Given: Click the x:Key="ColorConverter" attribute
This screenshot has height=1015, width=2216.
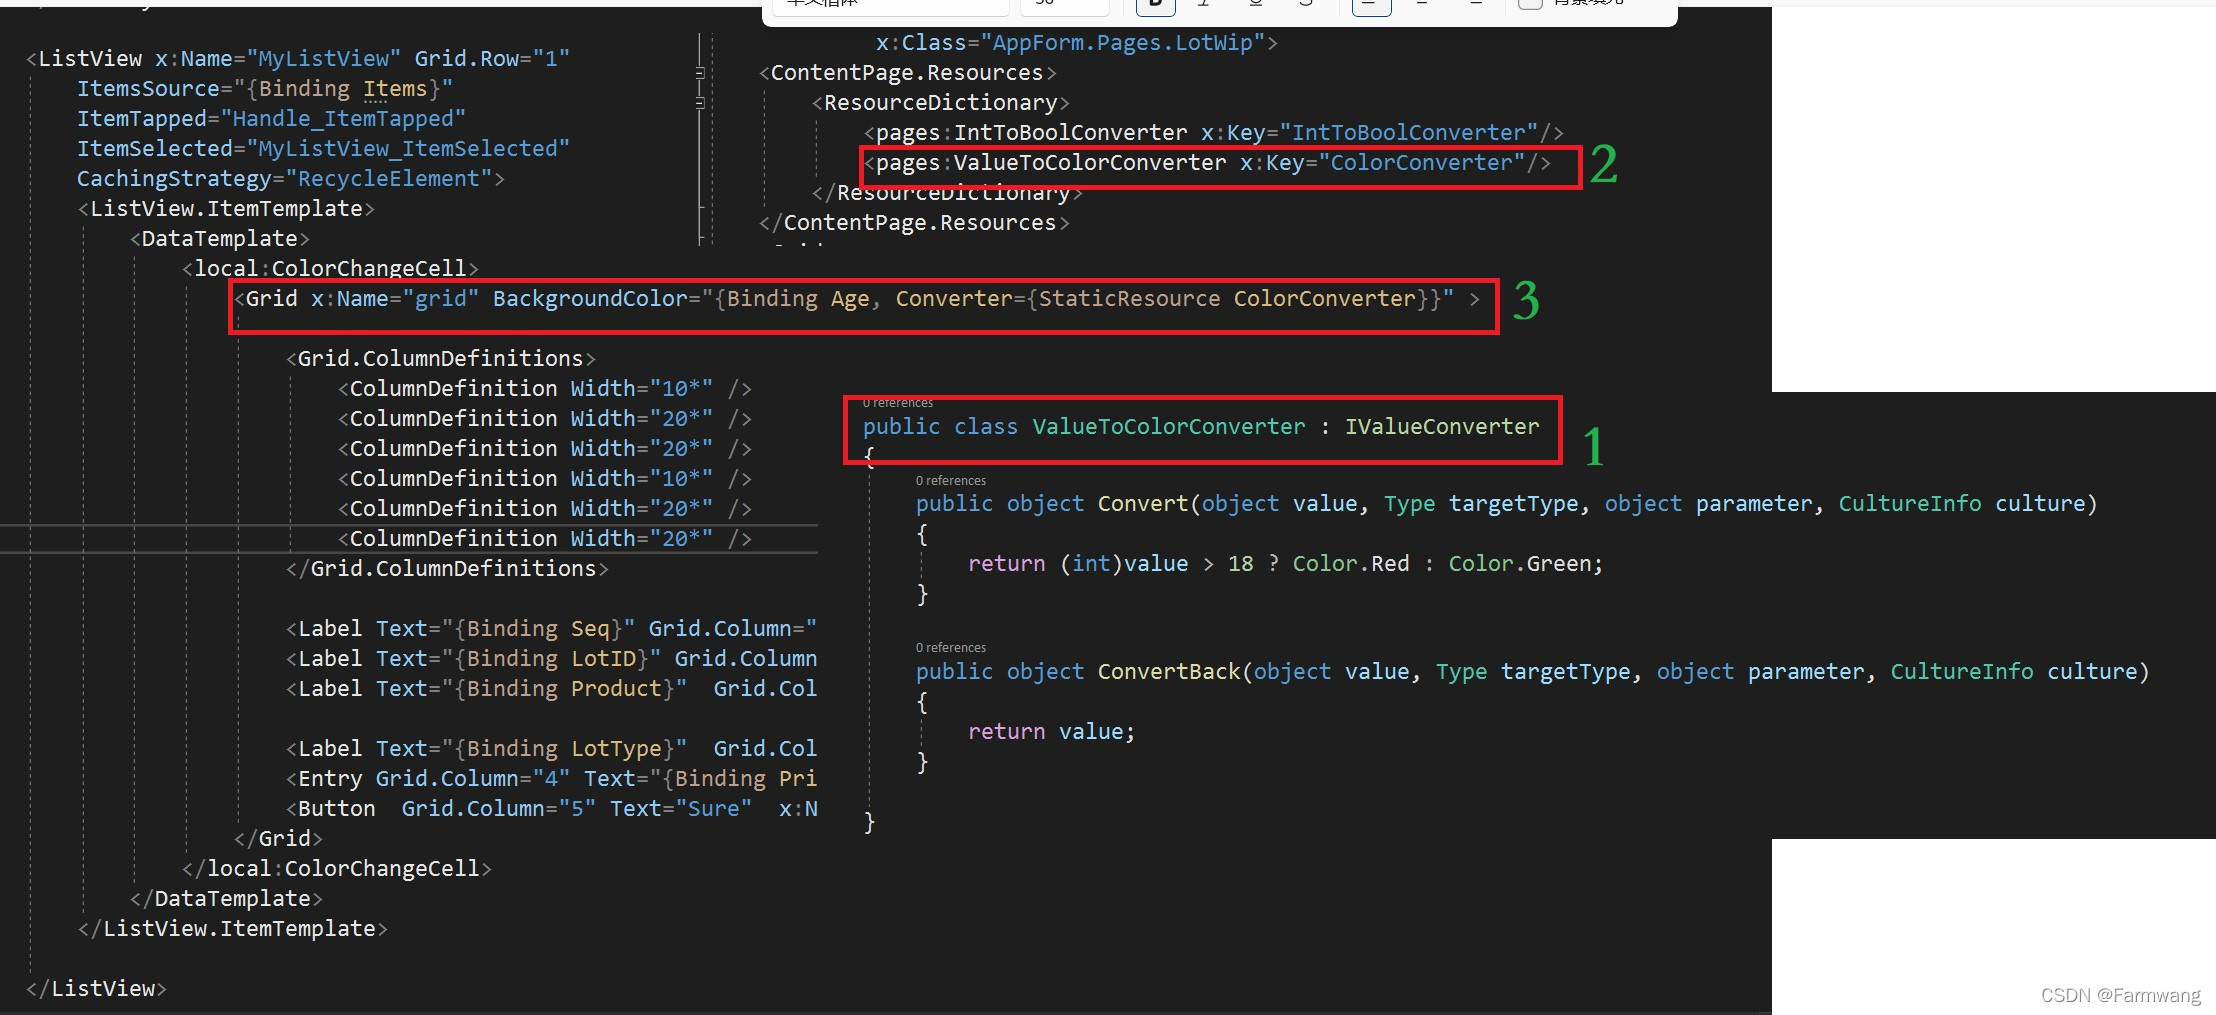Looking at the screenshot, I should [1383, 163].
